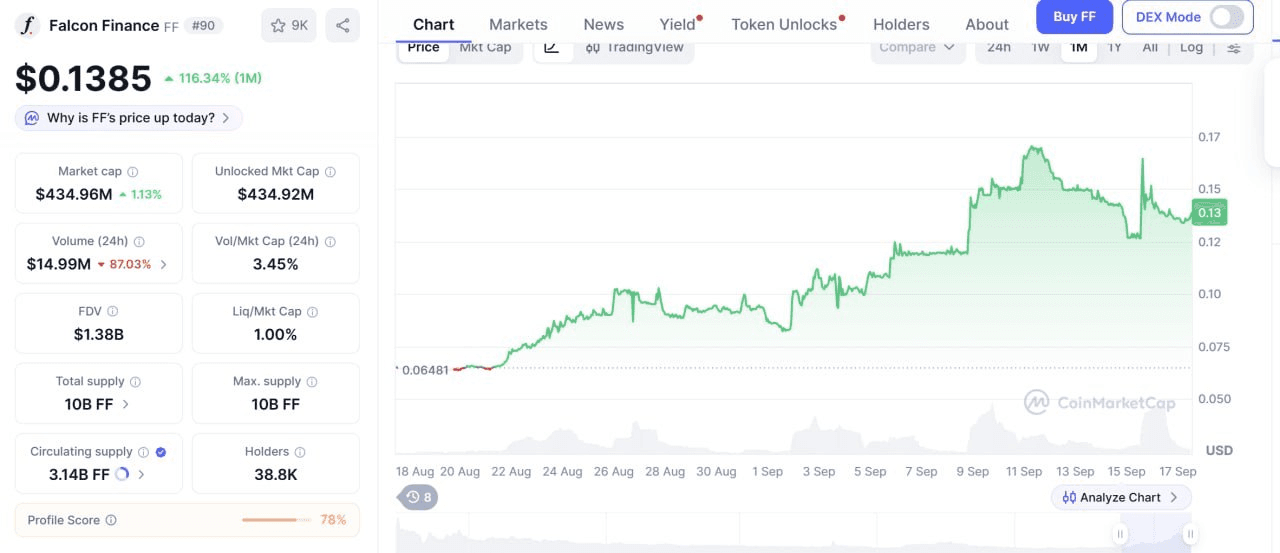The image size is (1280, 553).
Task: Open info icon next to Total supply
Action: point(136,382)
